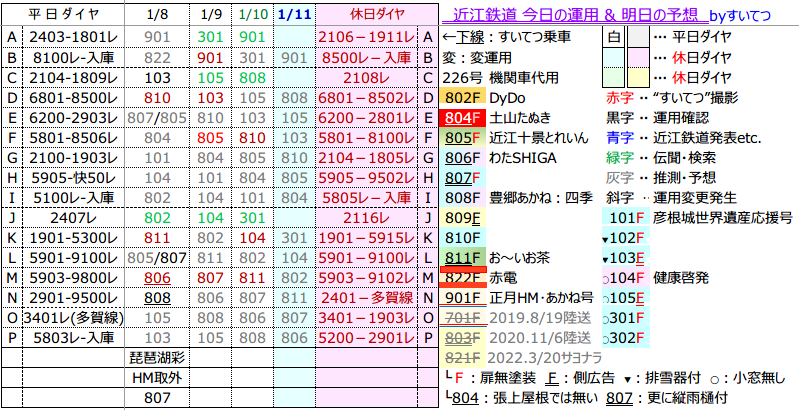Click the weekday cell 1901-5300レ

tap(74, 237)
